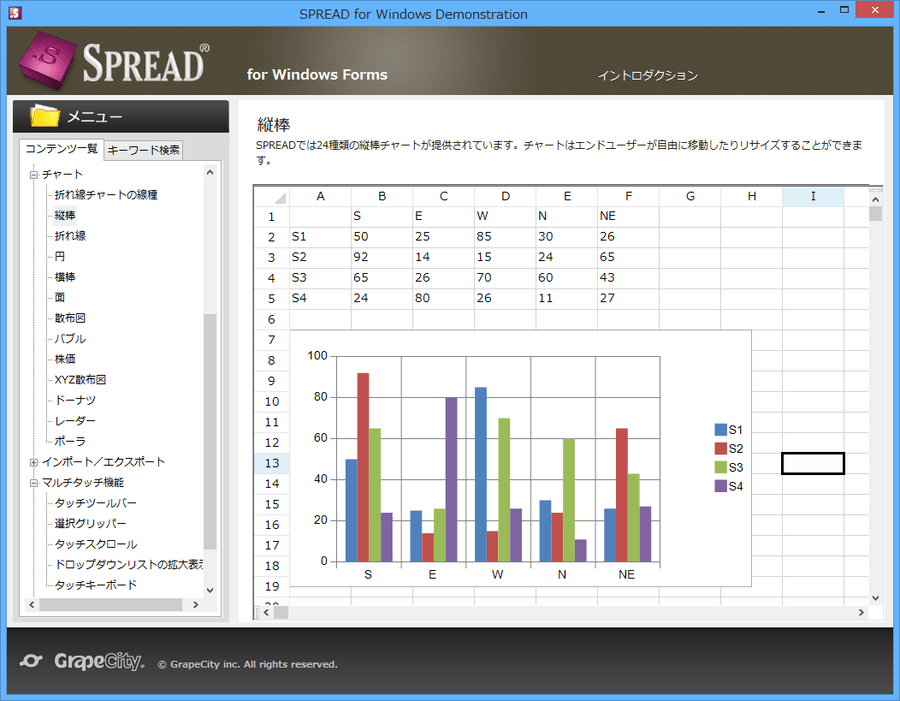This screenshot has width=900, height=701.
Task: Switch to the コンテンツ一覧 tab
Action: 61,149
